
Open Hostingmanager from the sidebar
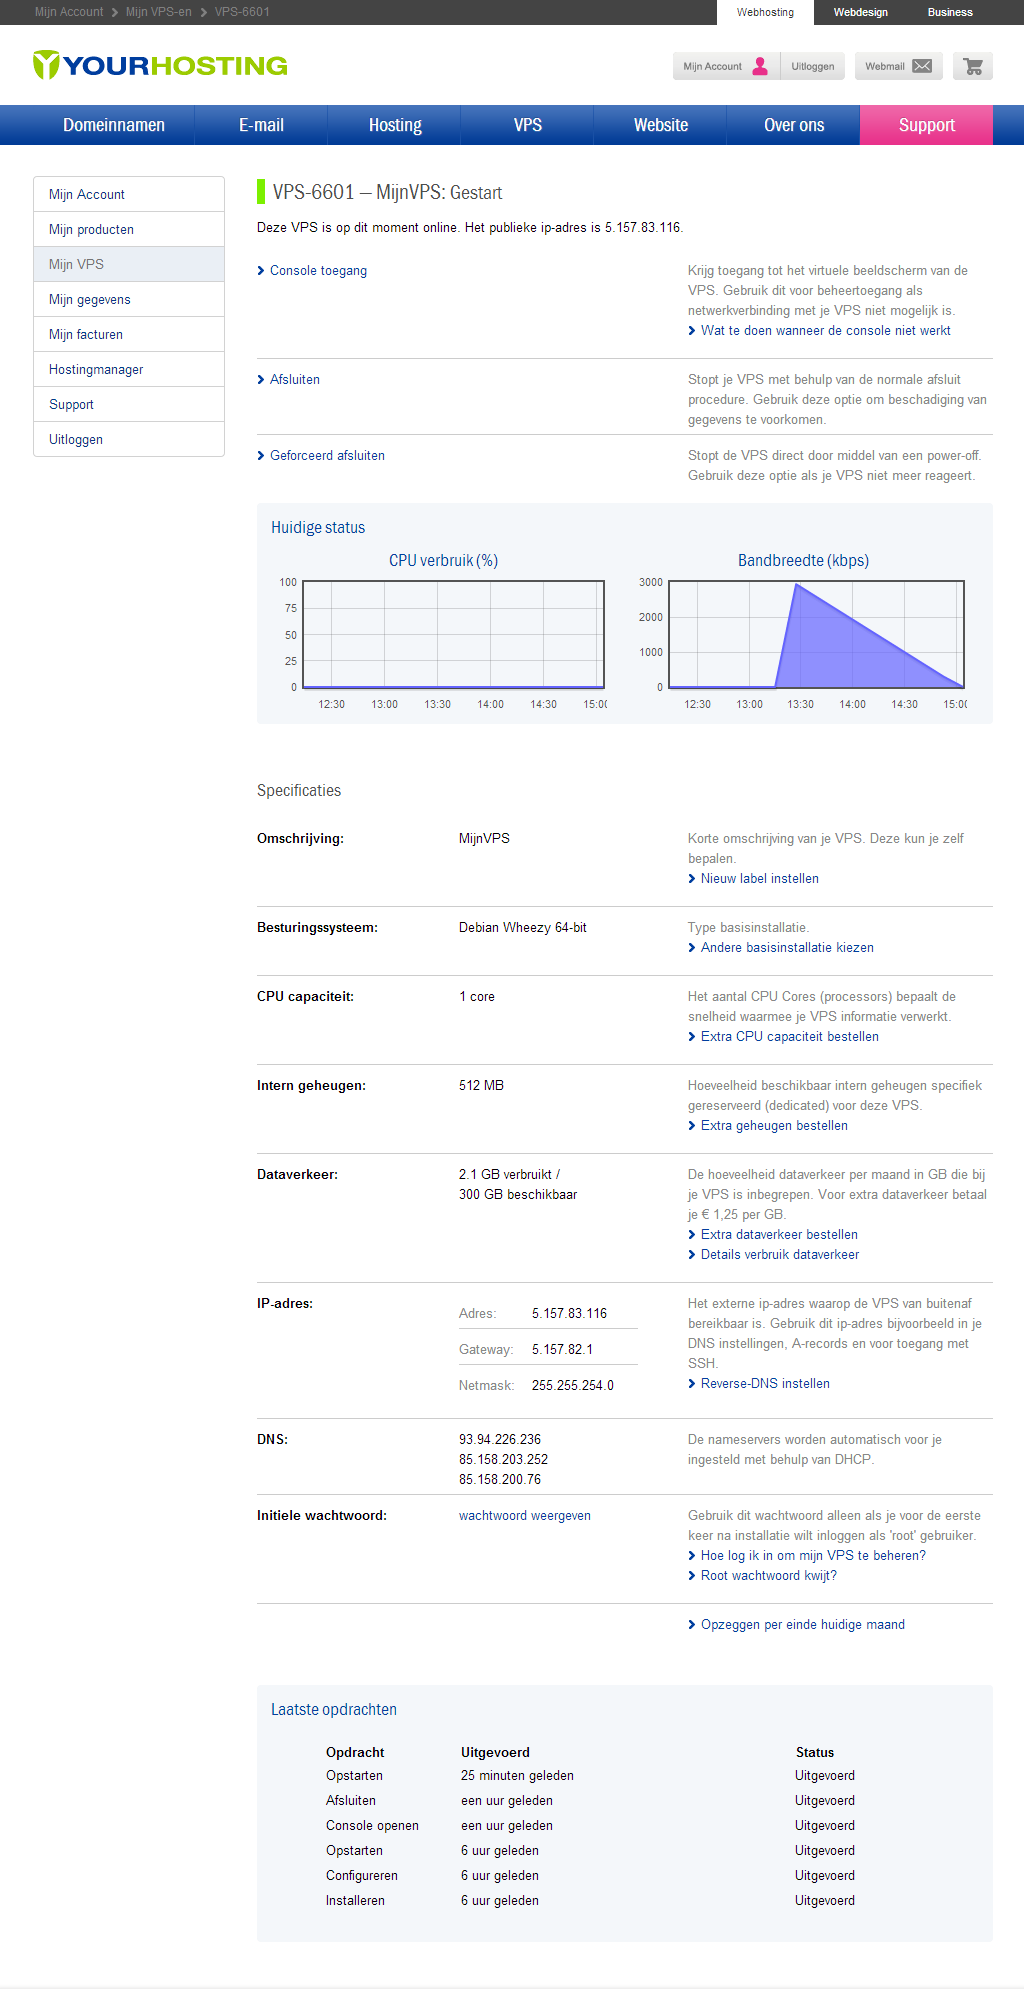(96, 370)
